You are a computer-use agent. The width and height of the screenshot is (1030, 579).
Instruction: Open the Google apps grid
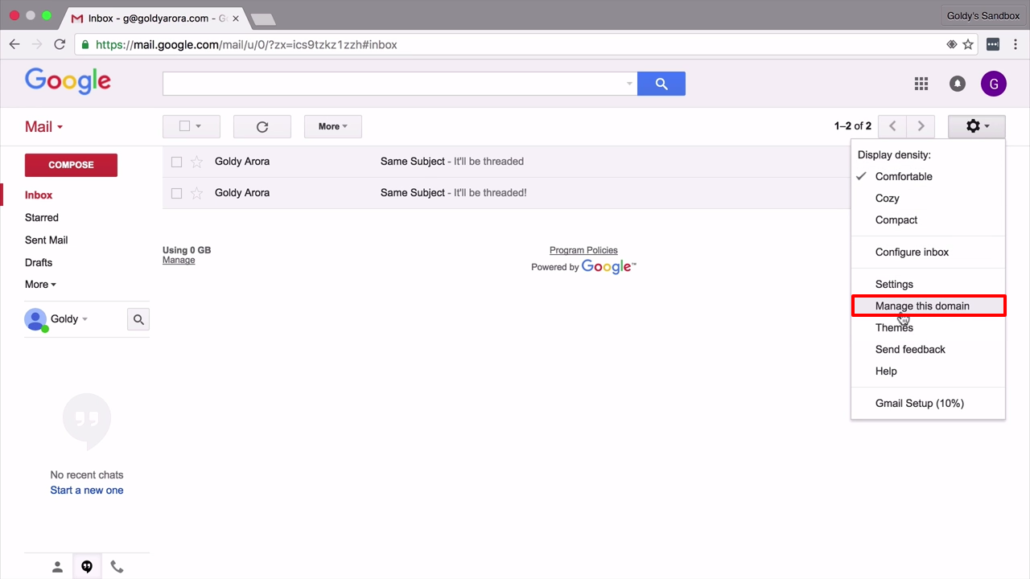click(921, 83)
